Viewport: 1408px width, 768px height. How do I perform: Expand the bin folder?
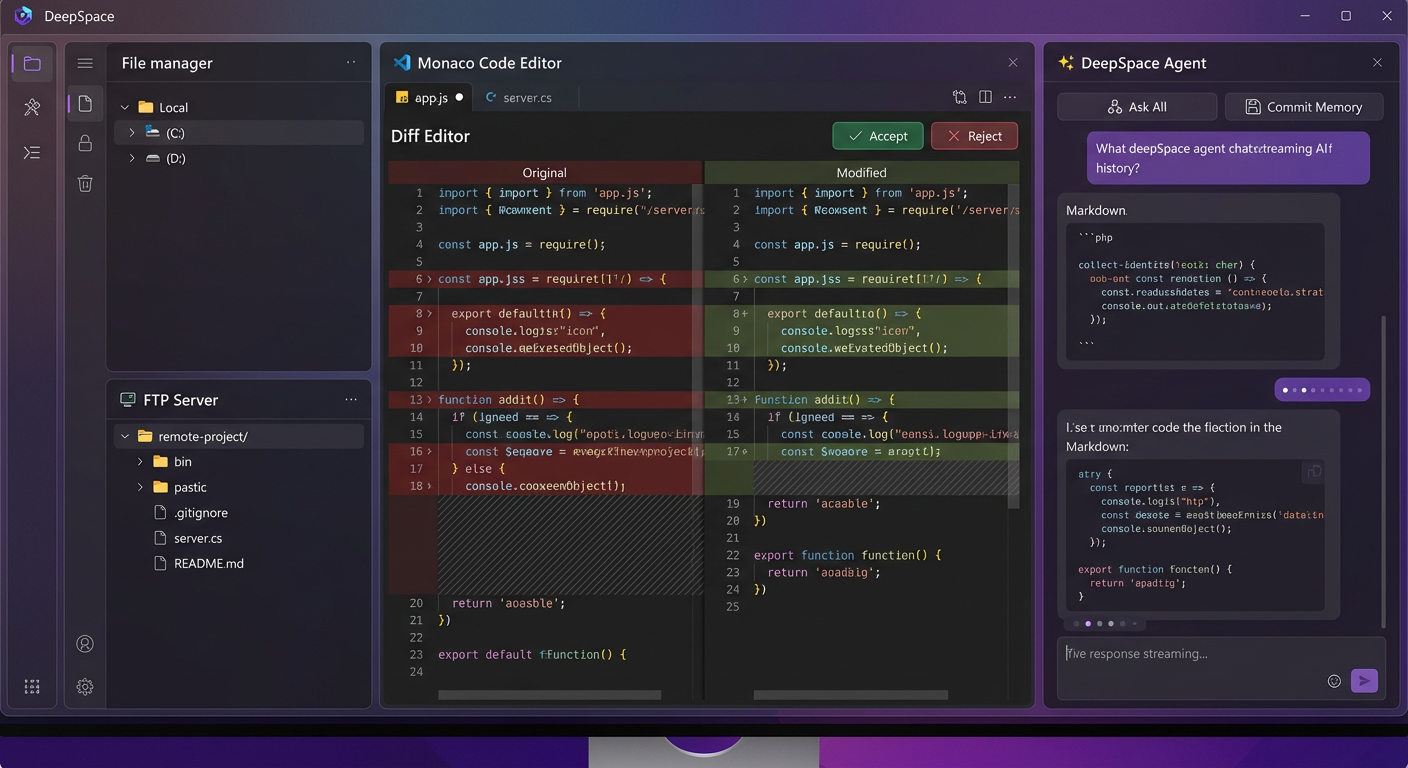[x=140, y=461]
